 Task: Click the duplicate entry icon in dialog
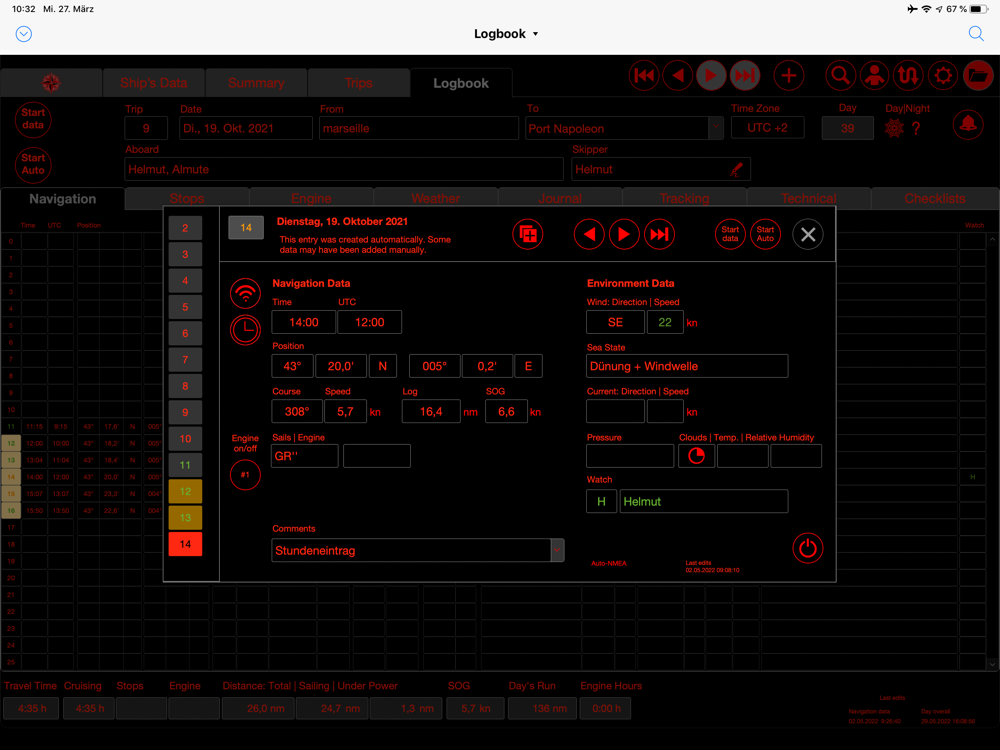coord(528,235)
